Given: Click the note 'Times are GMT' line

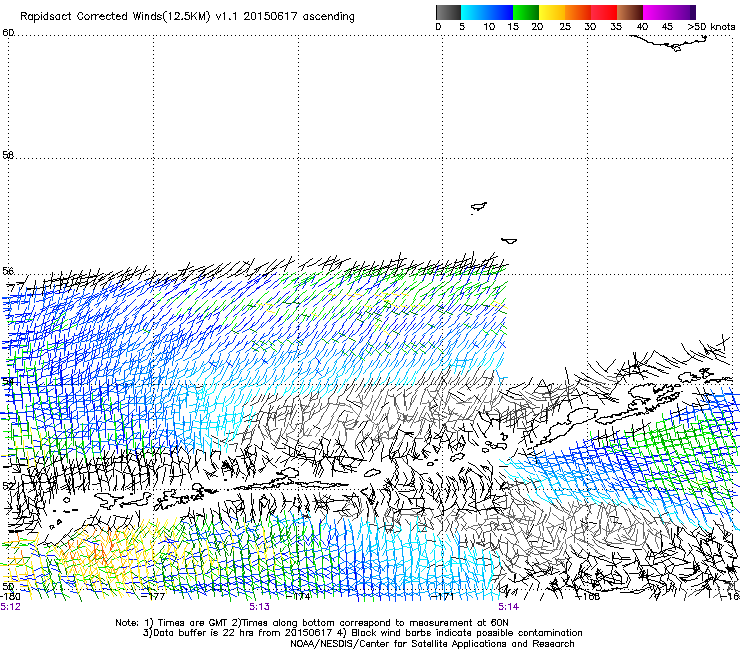Looking at the screenshot, I should pos(312,623).
